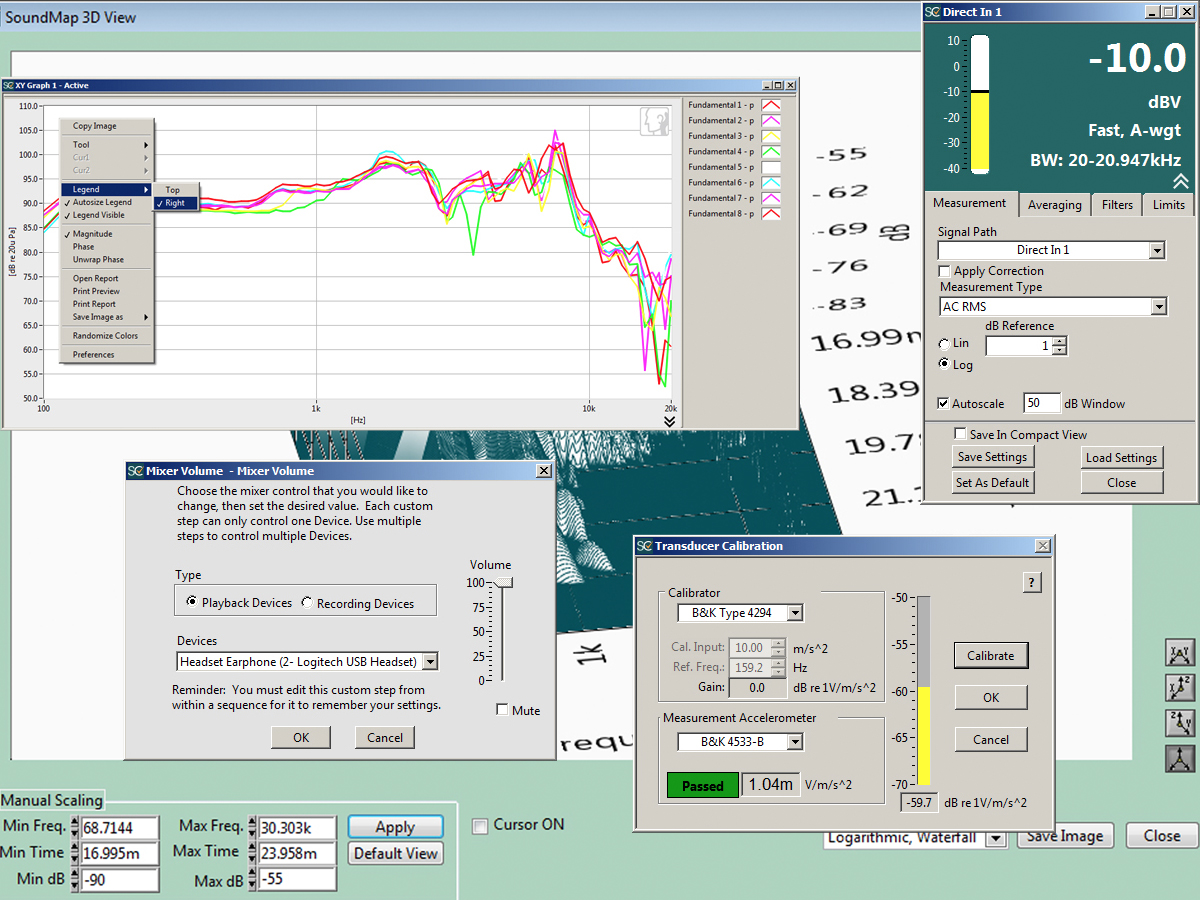Click the Passed status indicator
The height and width of the screenshot is (900, 1200).
click(x=702, y=786)
